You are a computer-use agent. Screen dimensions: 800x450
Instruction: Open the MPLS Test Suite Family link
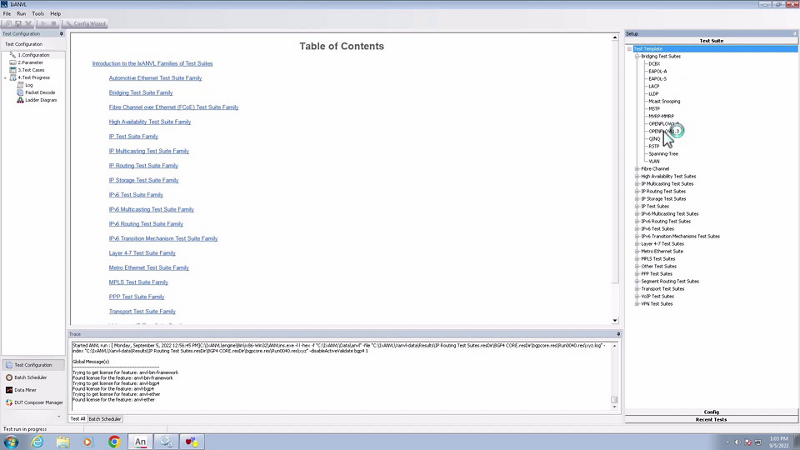pos(138,282)
